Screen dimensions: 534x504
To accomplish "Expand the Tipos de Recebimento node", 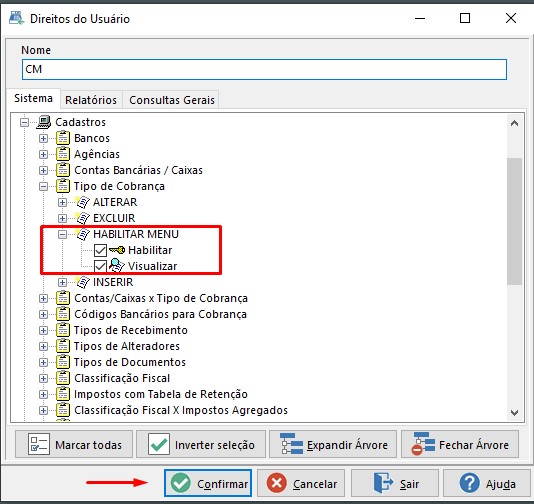I will (43, 330).
